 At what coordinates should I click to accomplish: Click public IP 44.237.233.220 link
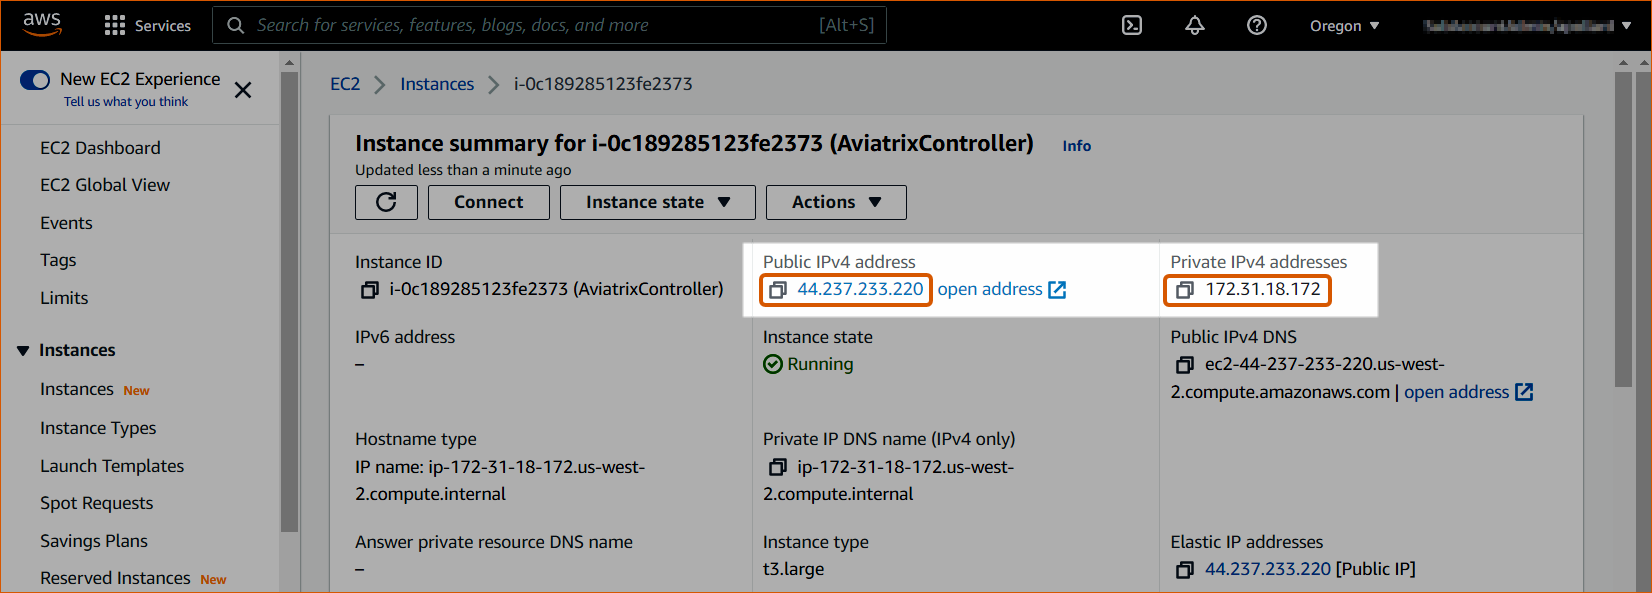point(860,289)
